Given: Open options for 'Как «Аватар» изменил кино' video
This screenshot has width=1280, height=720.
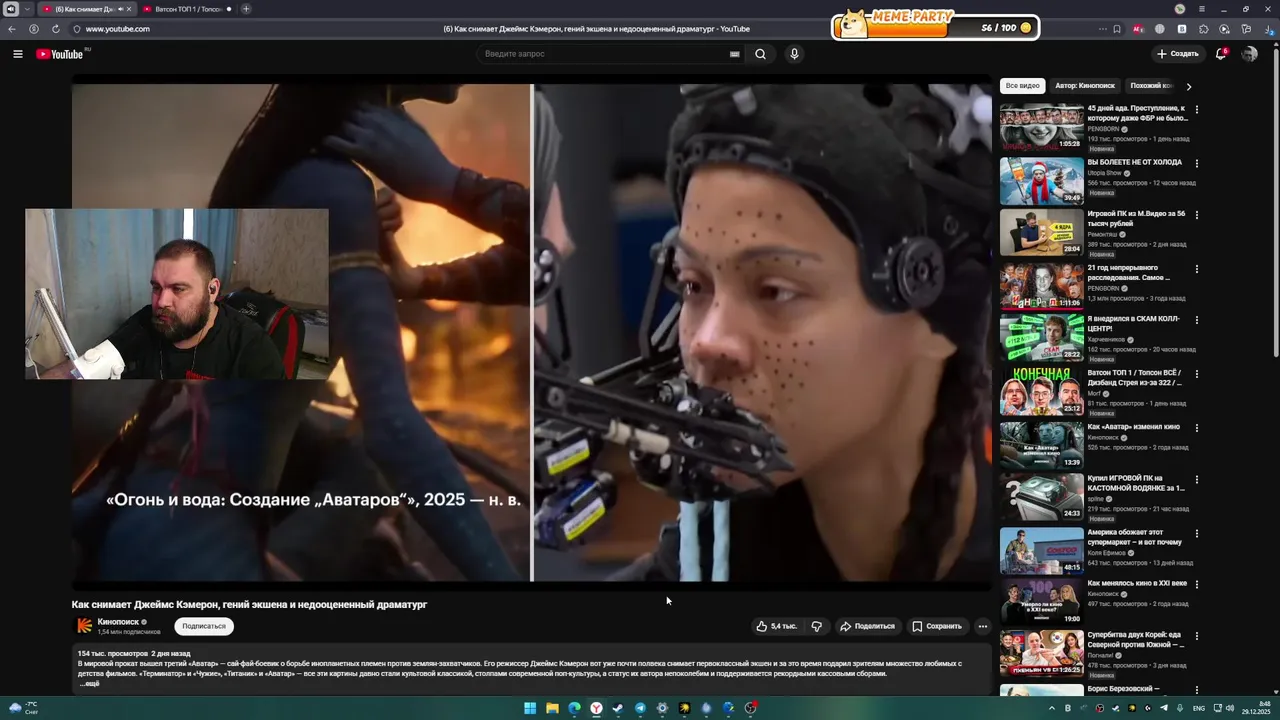Looking at the screenshot, I should (x=1197, y=428).
